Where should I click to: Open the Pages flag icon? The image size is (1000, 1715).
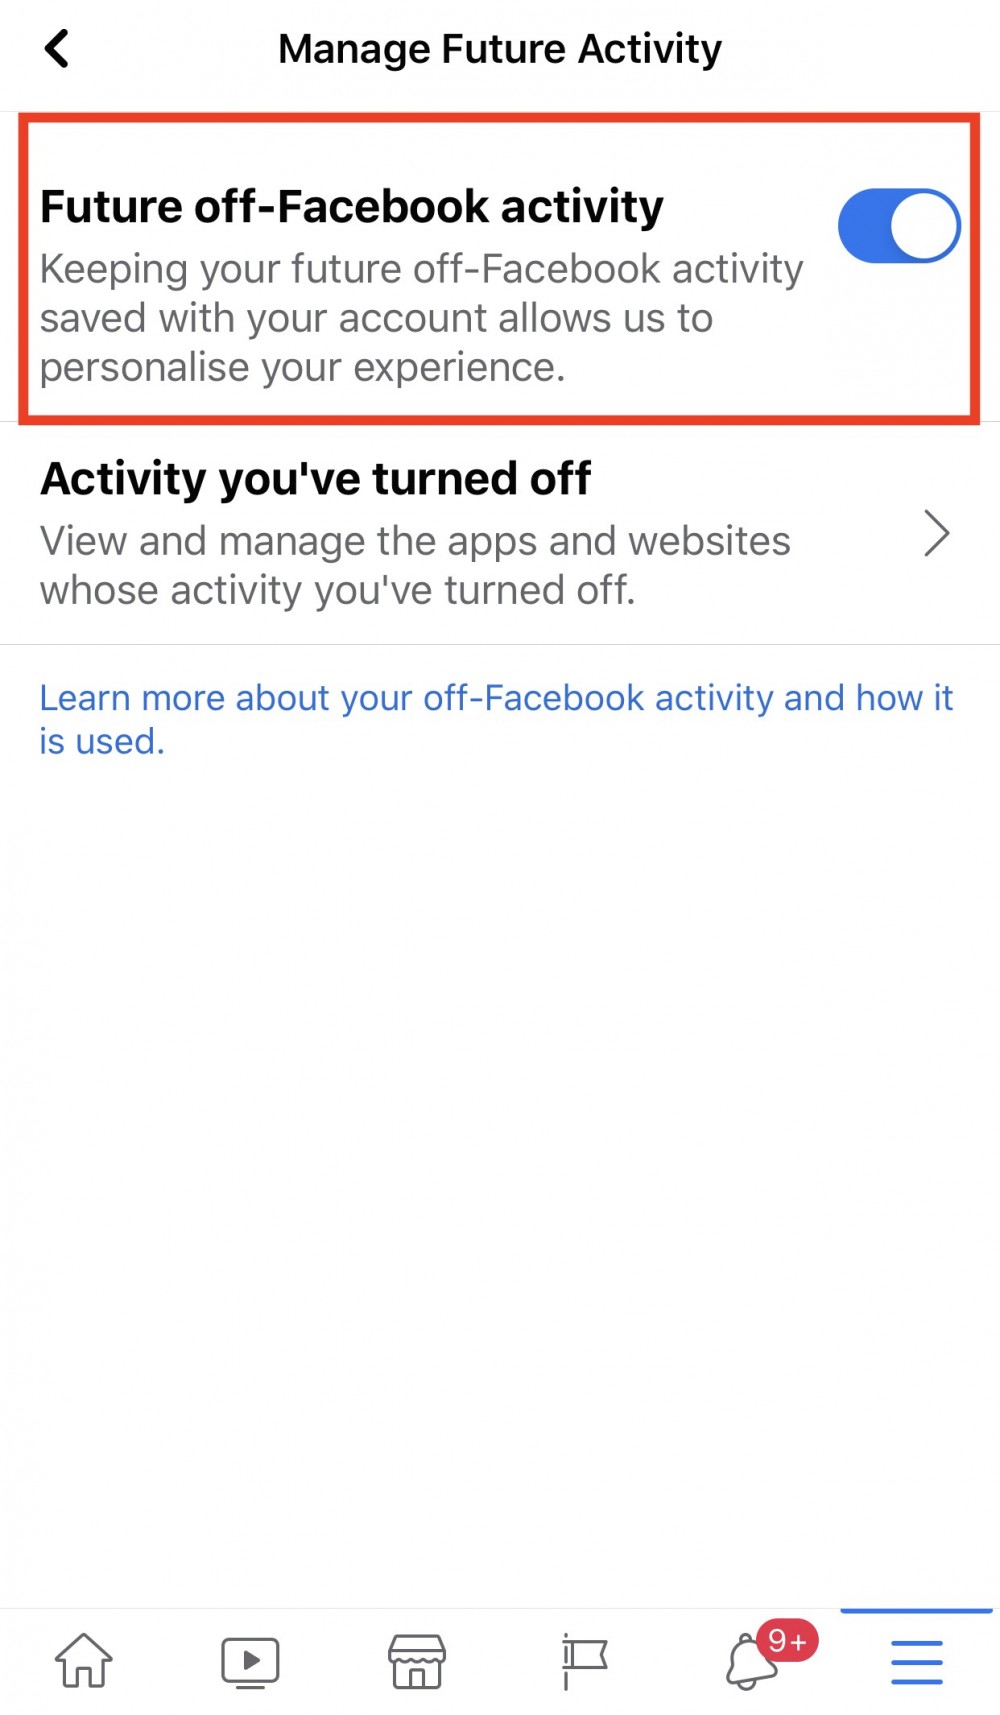[x=584, y=1662]
